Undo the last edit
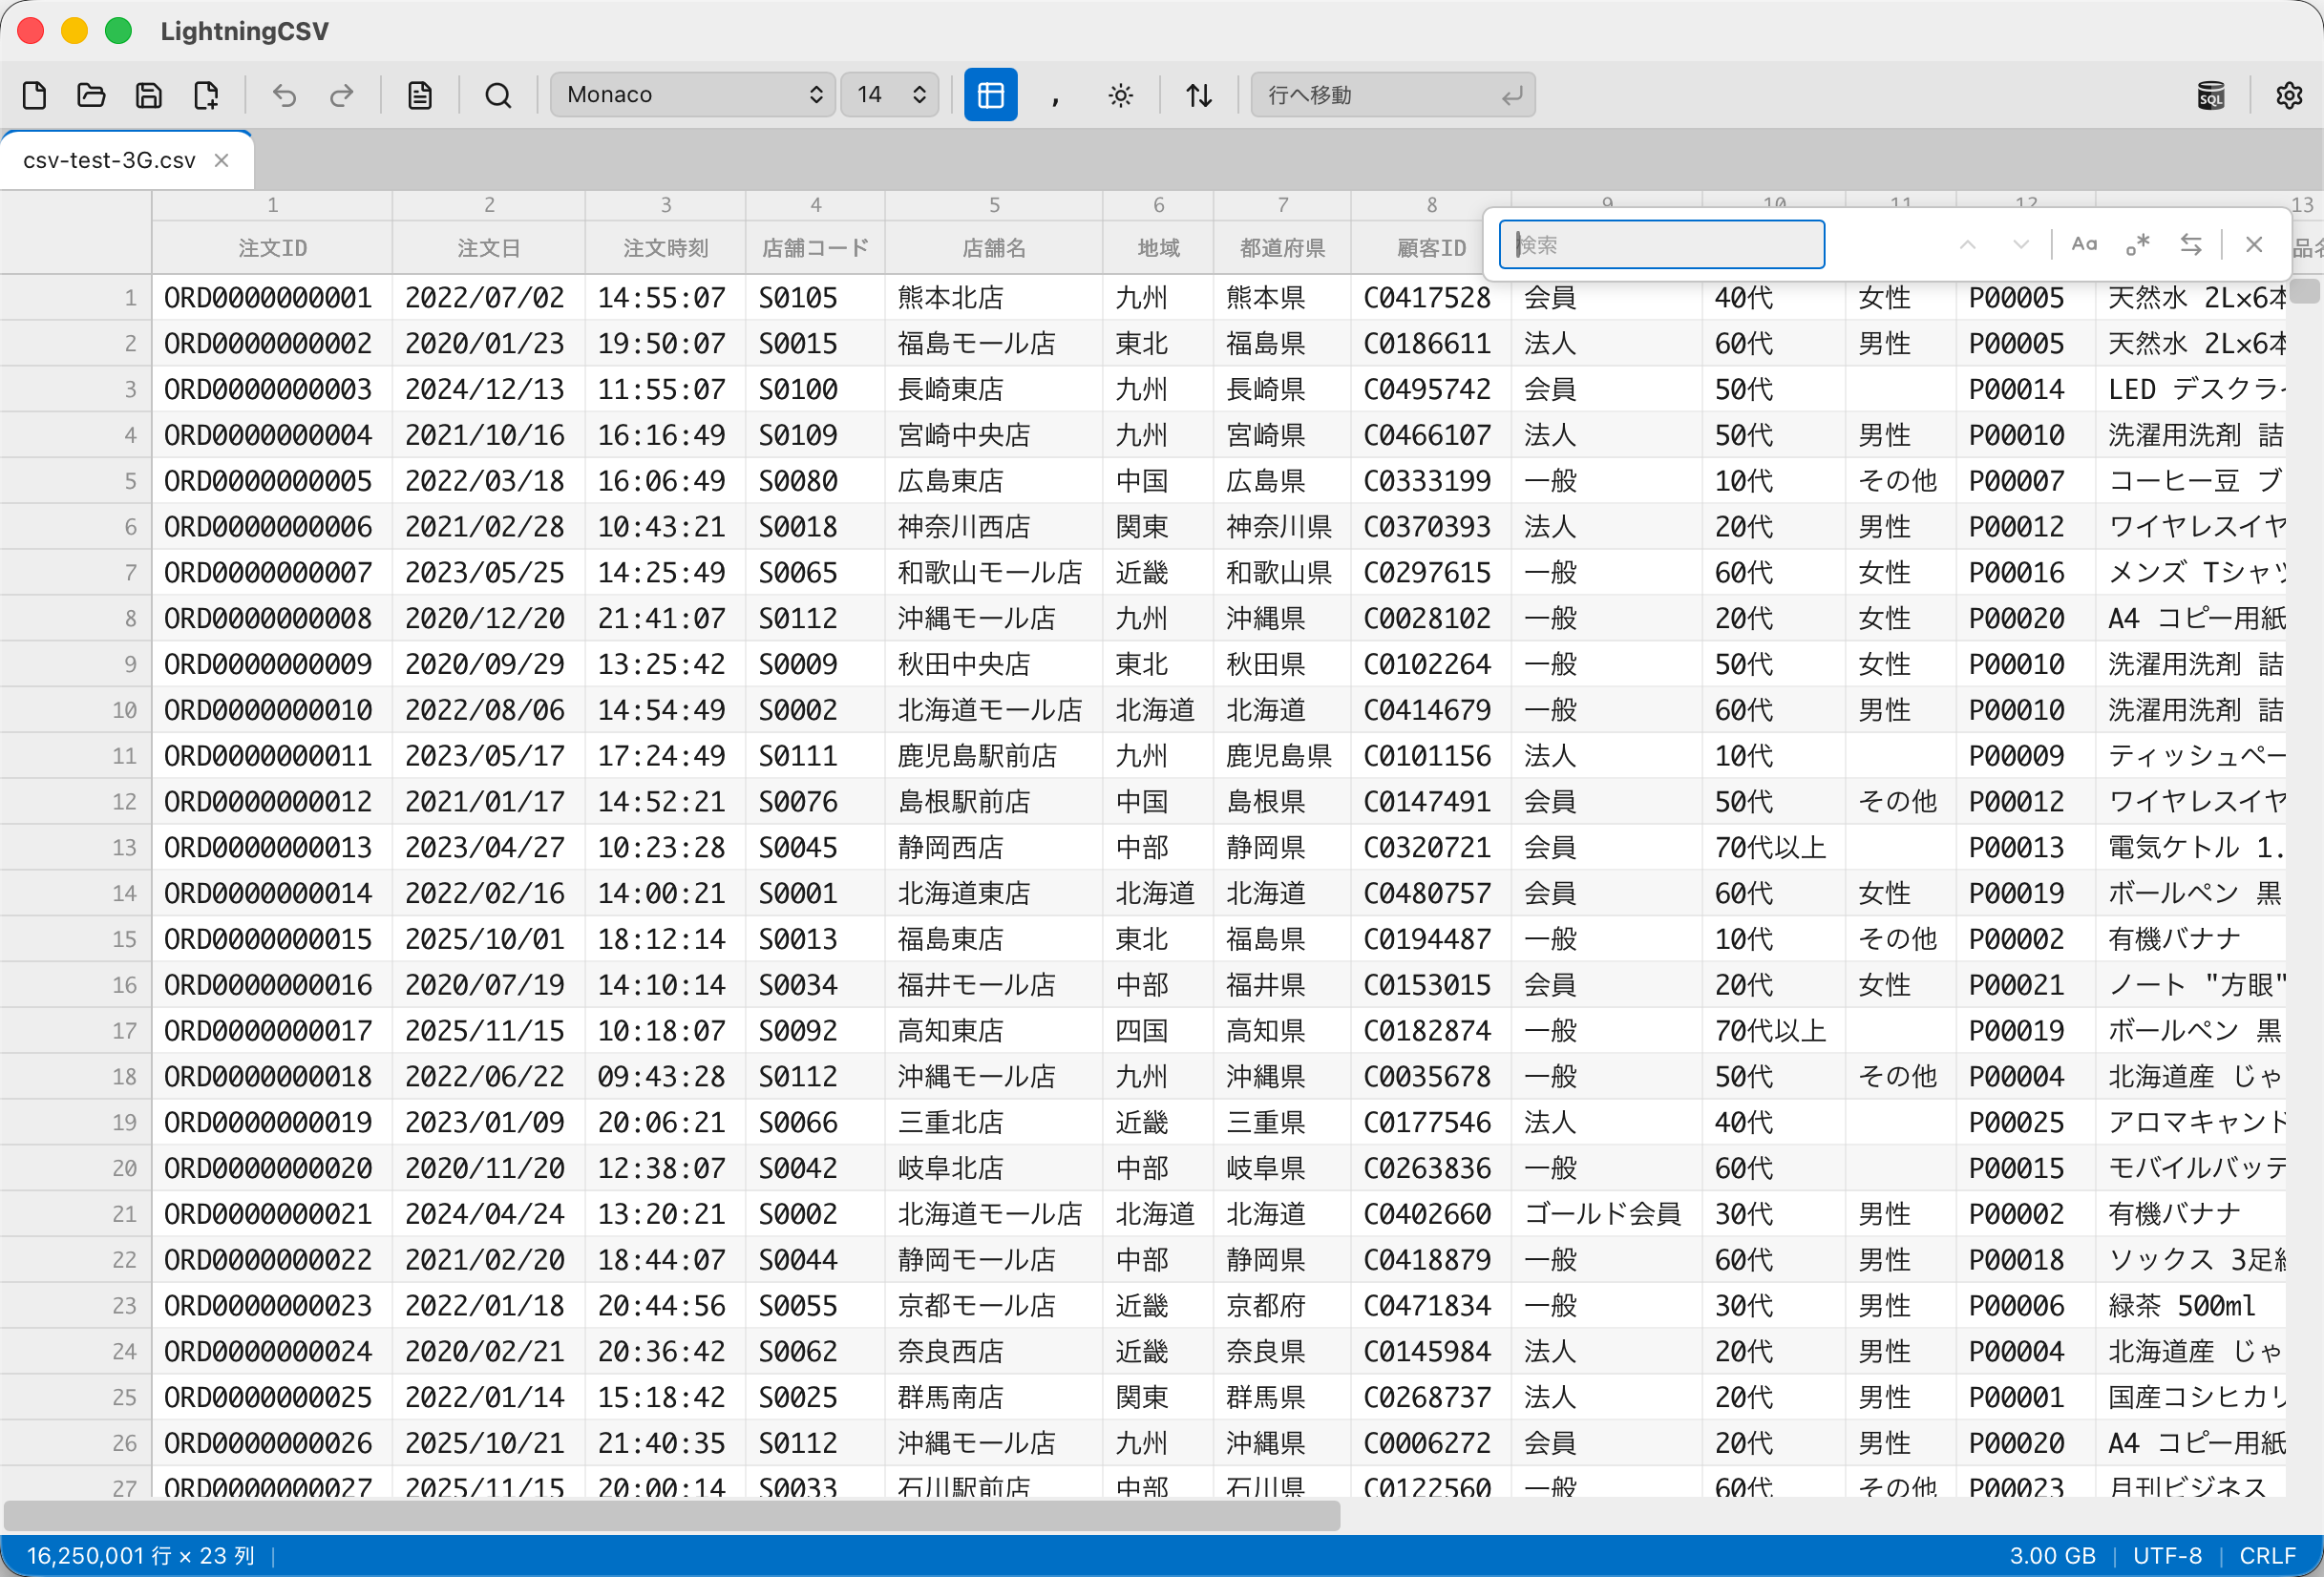 (285, 95)
